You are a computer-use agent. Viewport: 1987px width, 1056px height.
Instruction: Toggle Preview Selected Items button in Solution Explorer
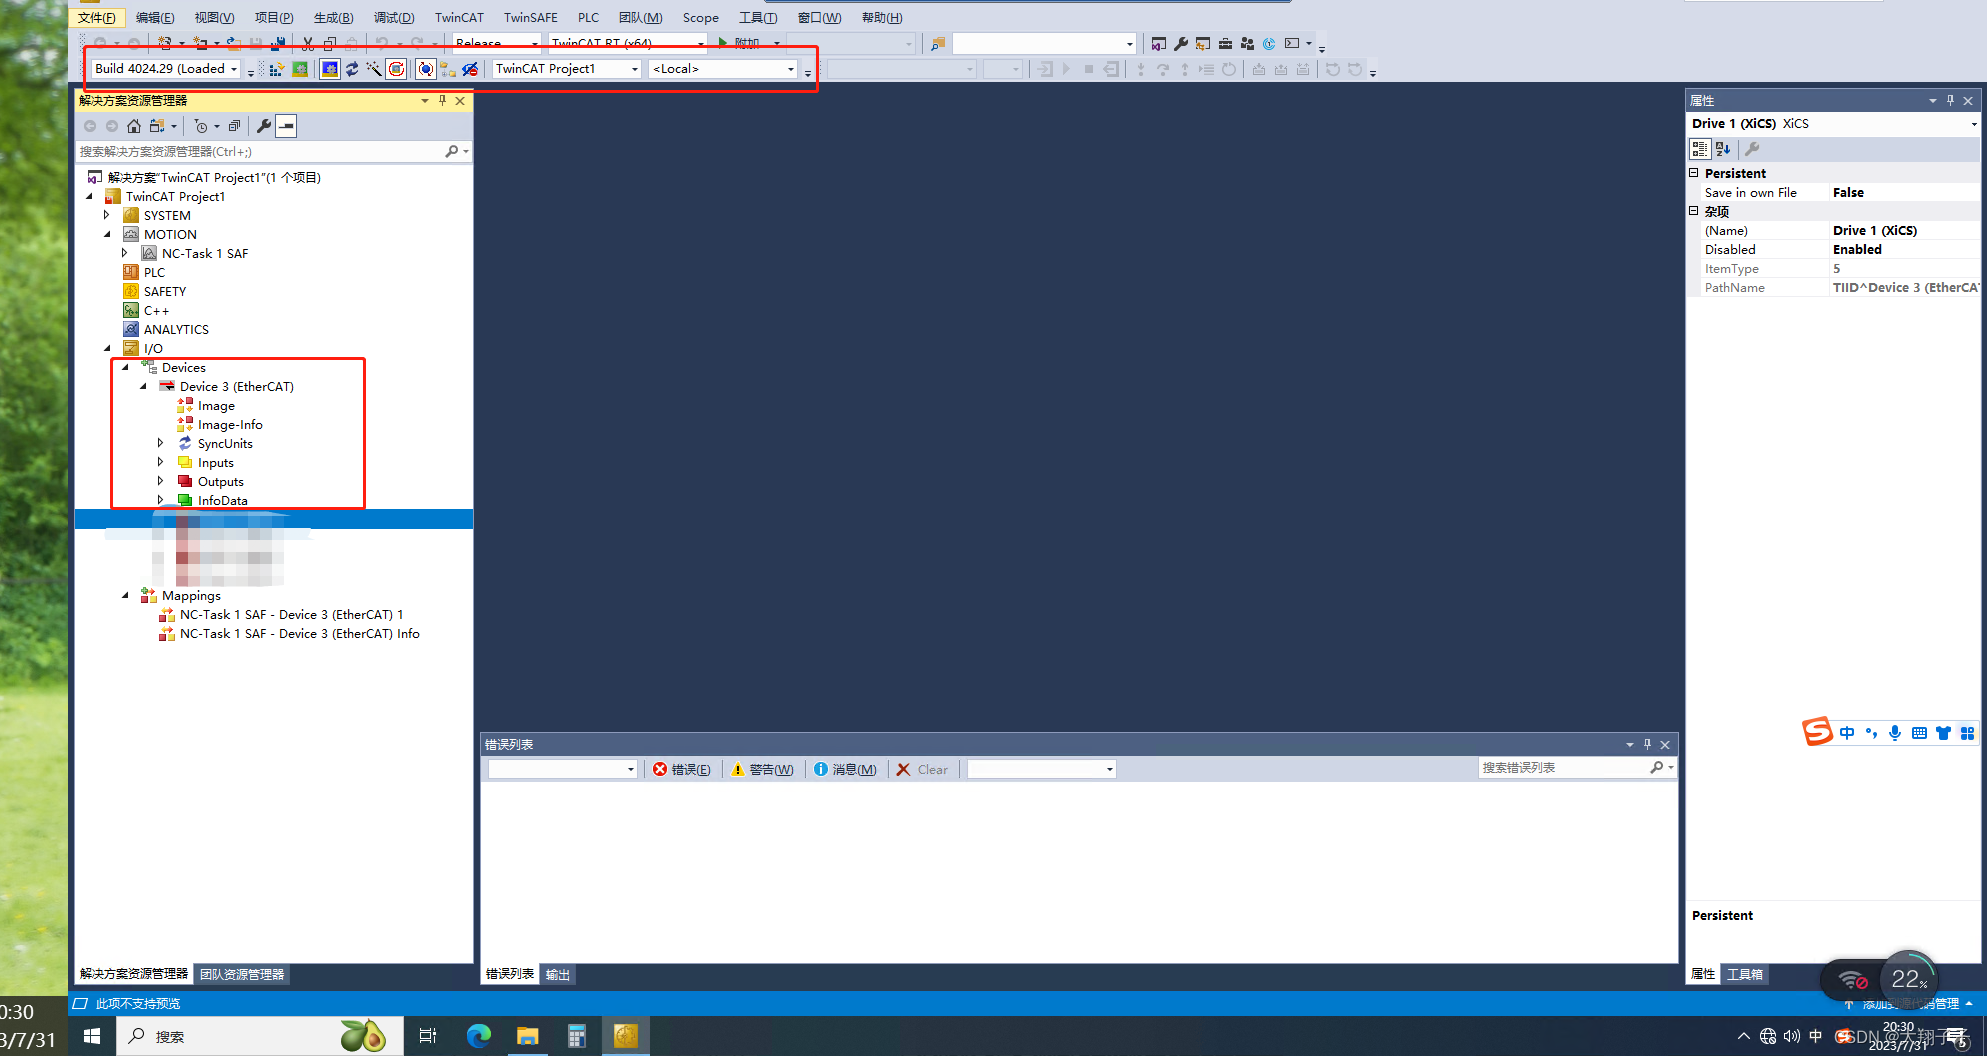pos(287,126)
